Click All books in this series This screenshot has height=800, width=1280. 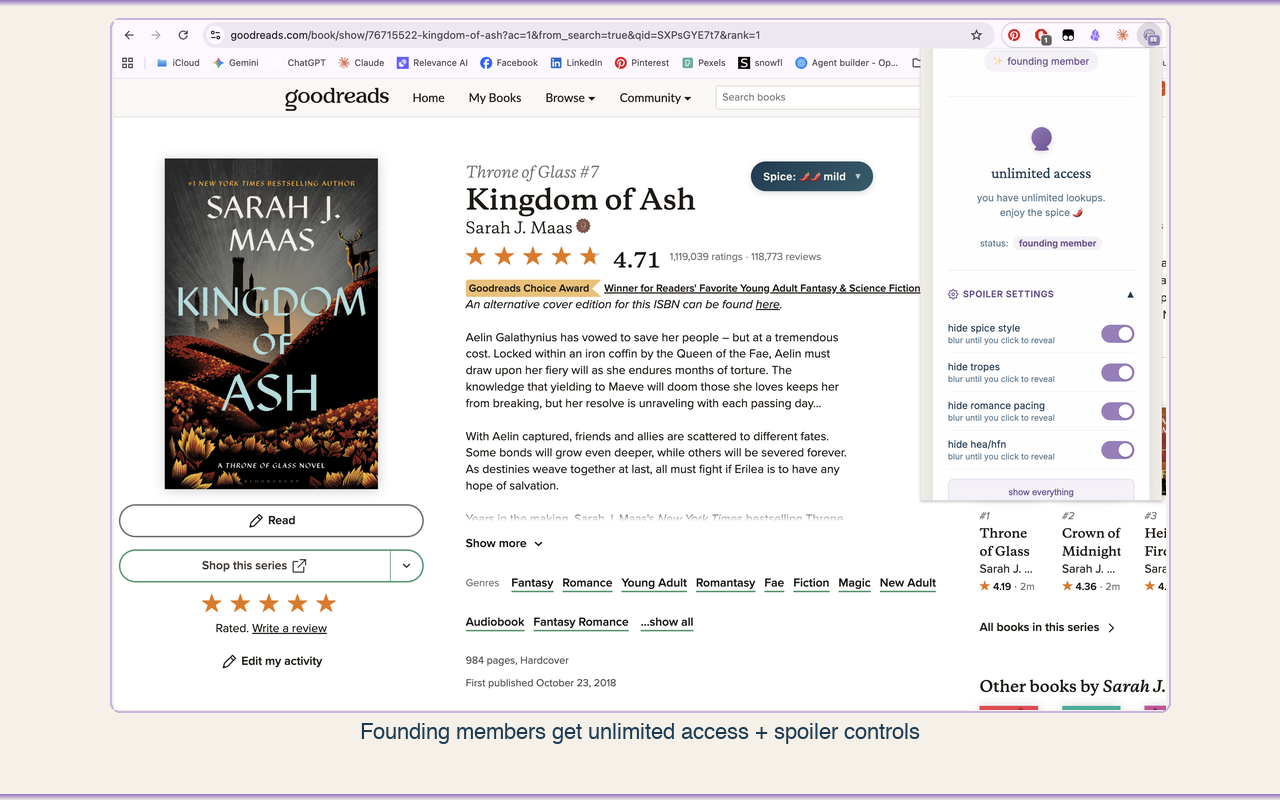click(x=1047, y=627)
